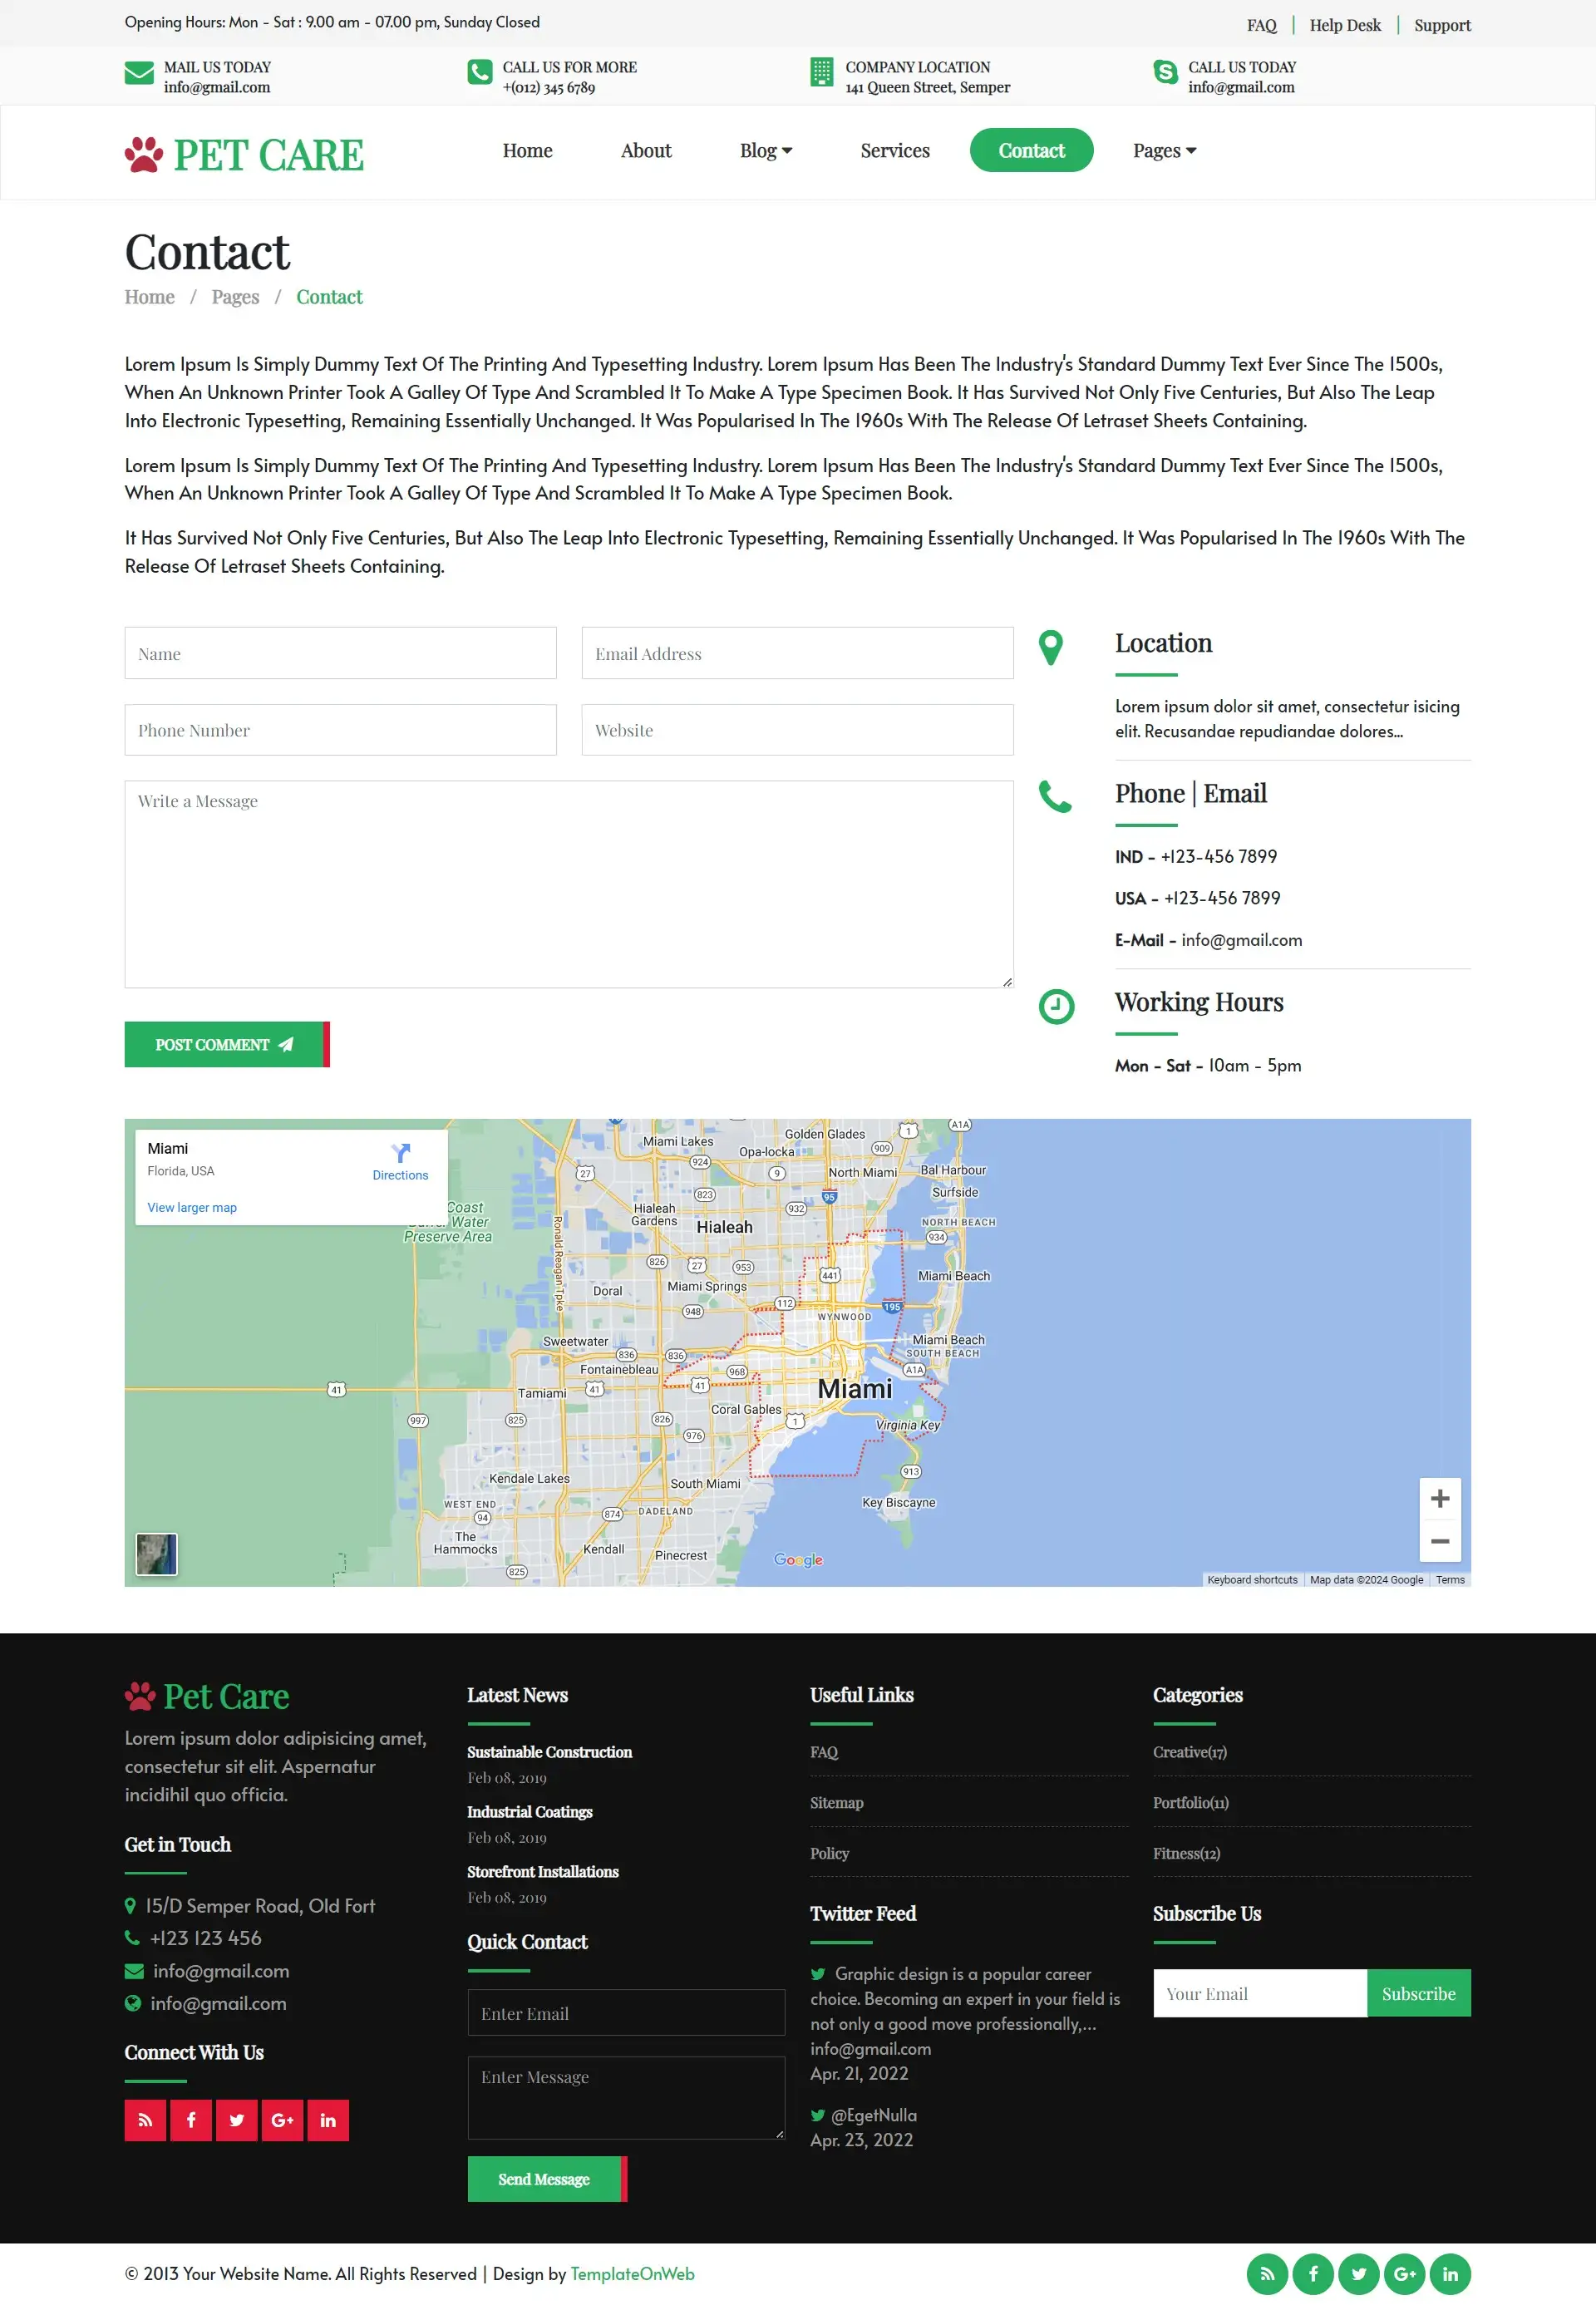Screen dimensions: 1596x2305
Task: Expand the Pages navigation dropdown
Action: (x=1164, y=151)
